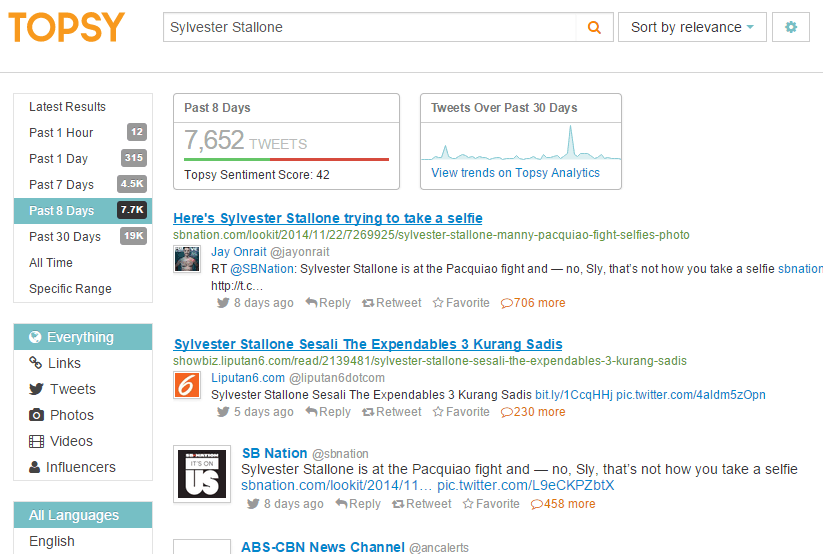Click Jay Onrait avatar thumbnail

coord(187,259)
